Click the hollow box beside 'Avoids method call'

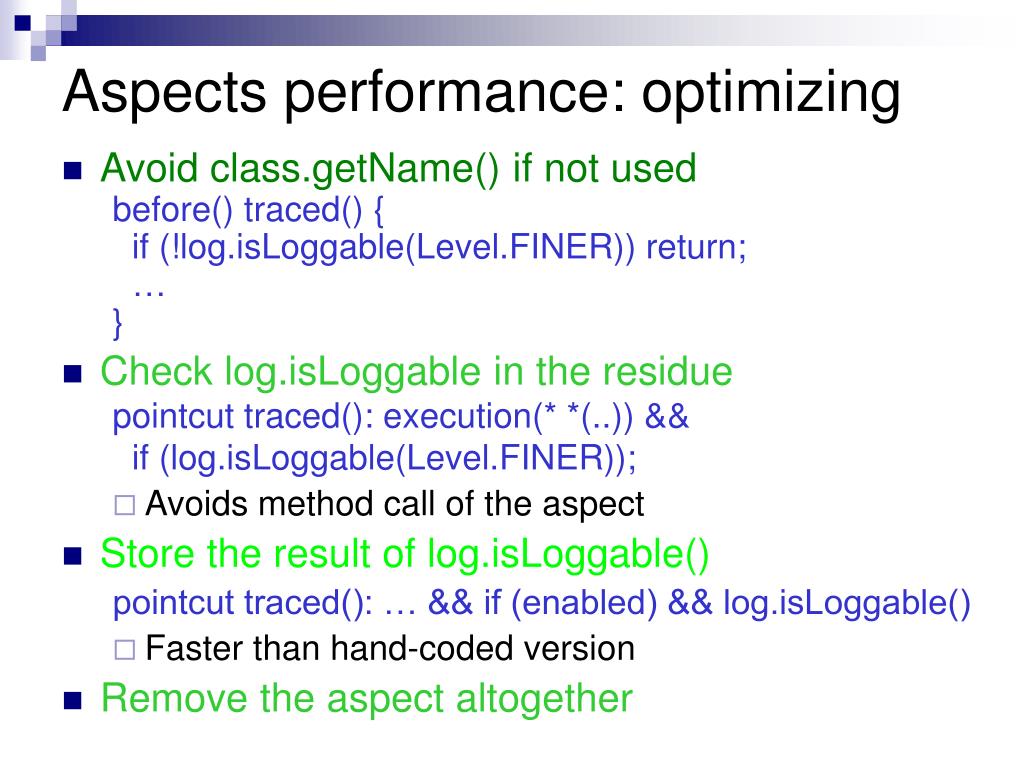pos(125,505)
